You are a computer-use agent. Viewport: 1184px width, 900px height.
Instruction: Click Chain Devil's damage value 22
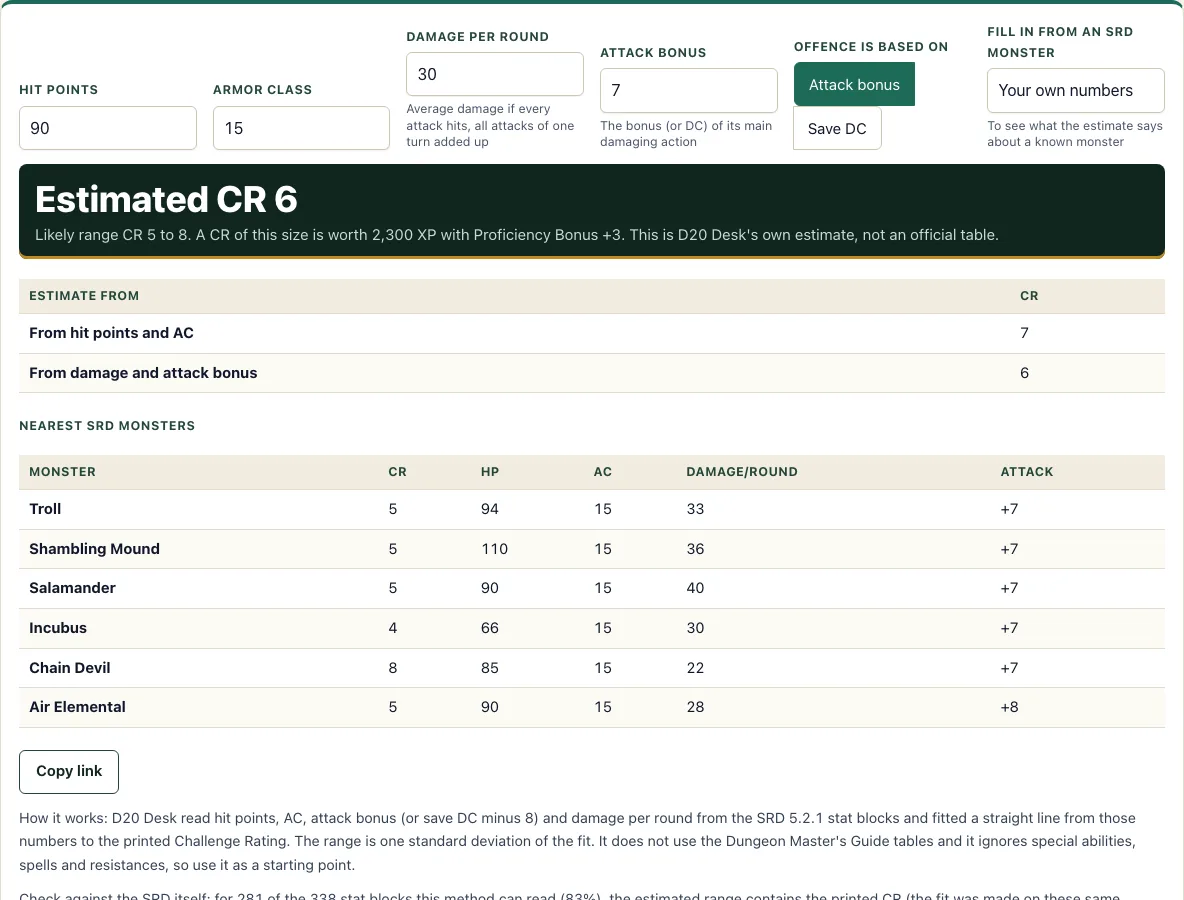coord(695,668)
